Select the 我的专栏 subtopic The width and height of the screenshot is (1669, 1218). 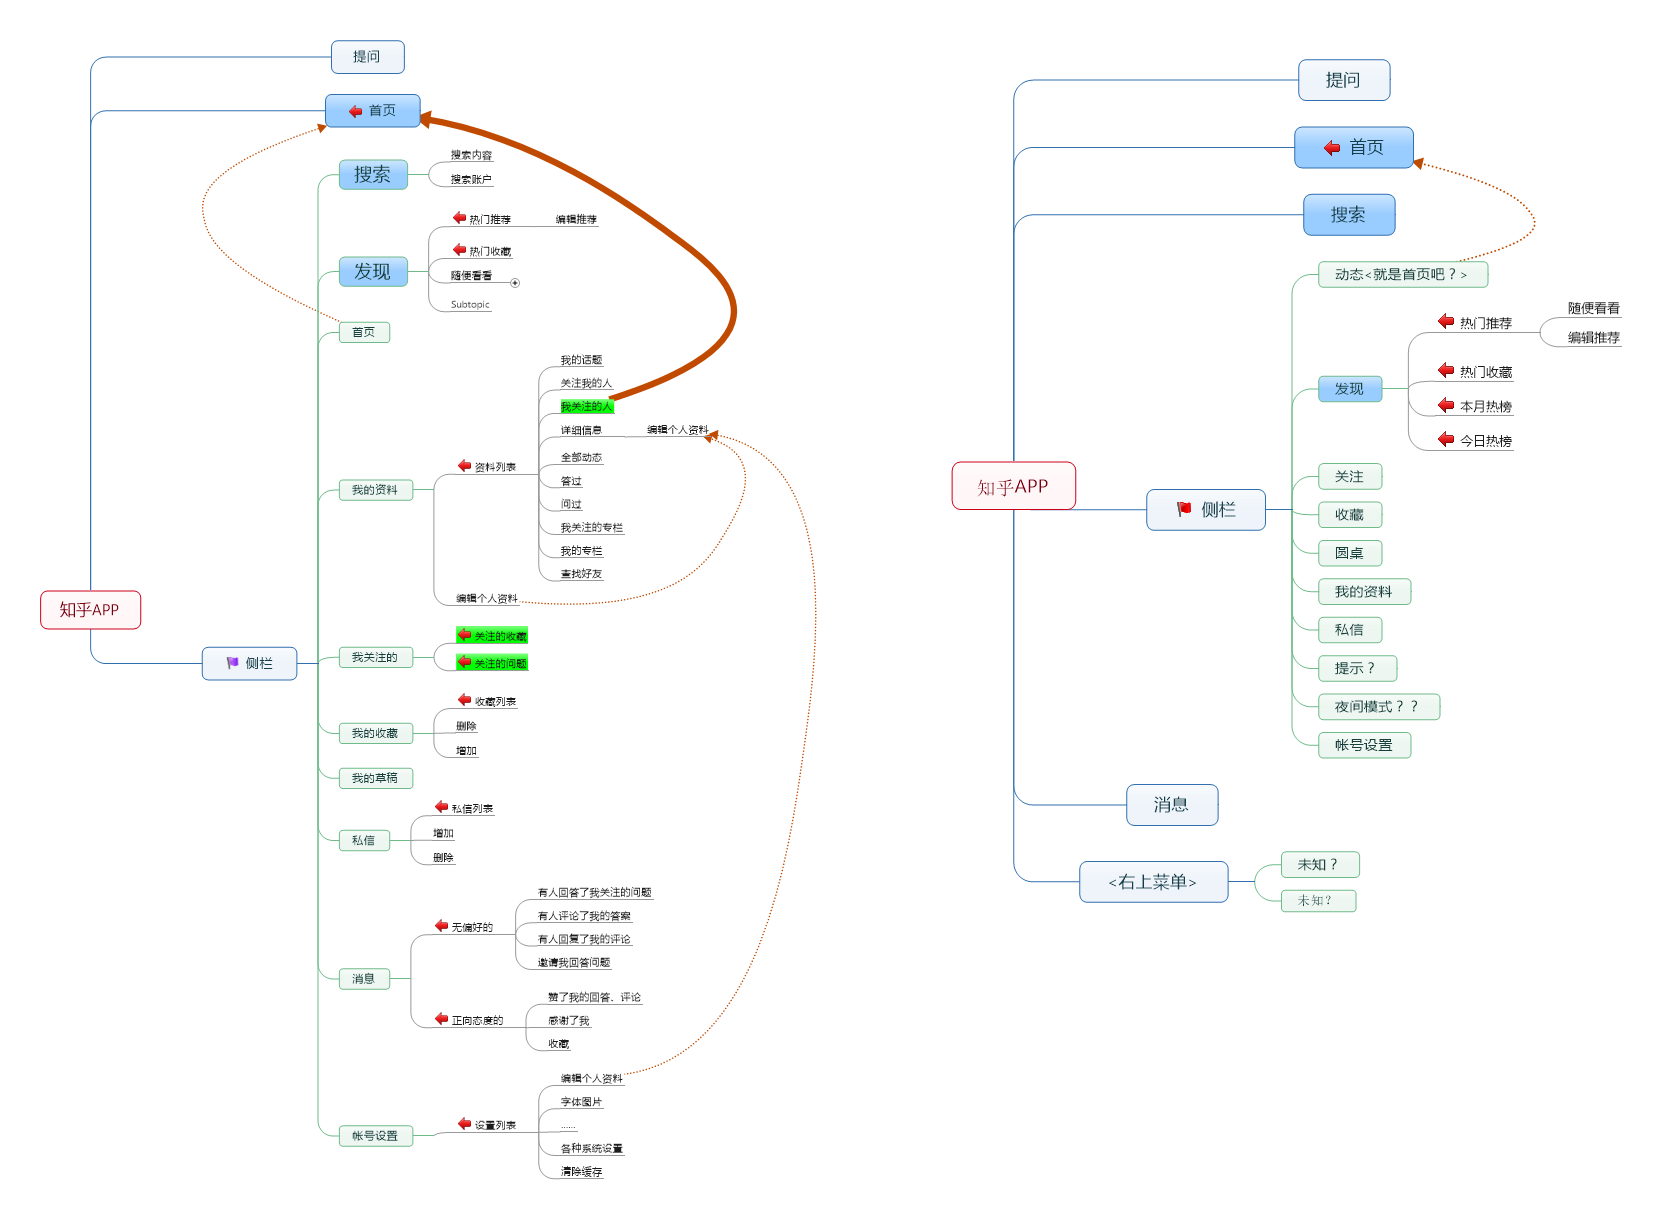(x=581, y=551)
